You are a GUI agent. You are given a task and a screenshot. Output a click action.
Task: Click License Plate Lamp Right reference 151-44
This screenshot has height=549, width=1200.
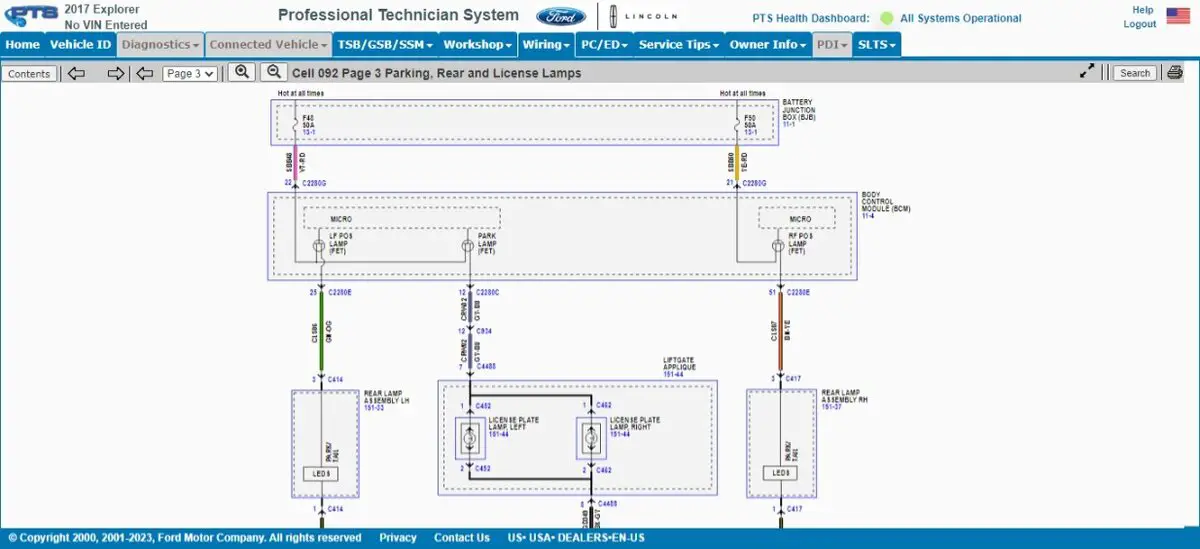tap(618, 434)
